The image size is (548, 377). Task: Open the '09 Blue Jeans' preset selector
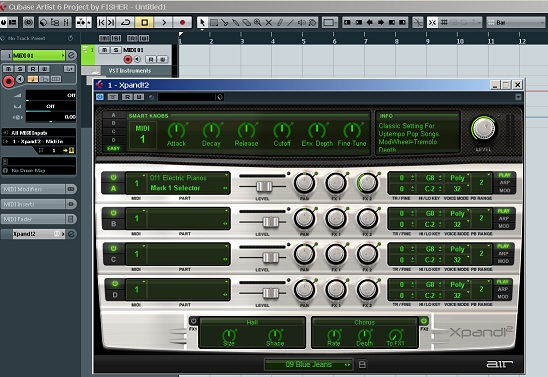coord(309,364)
